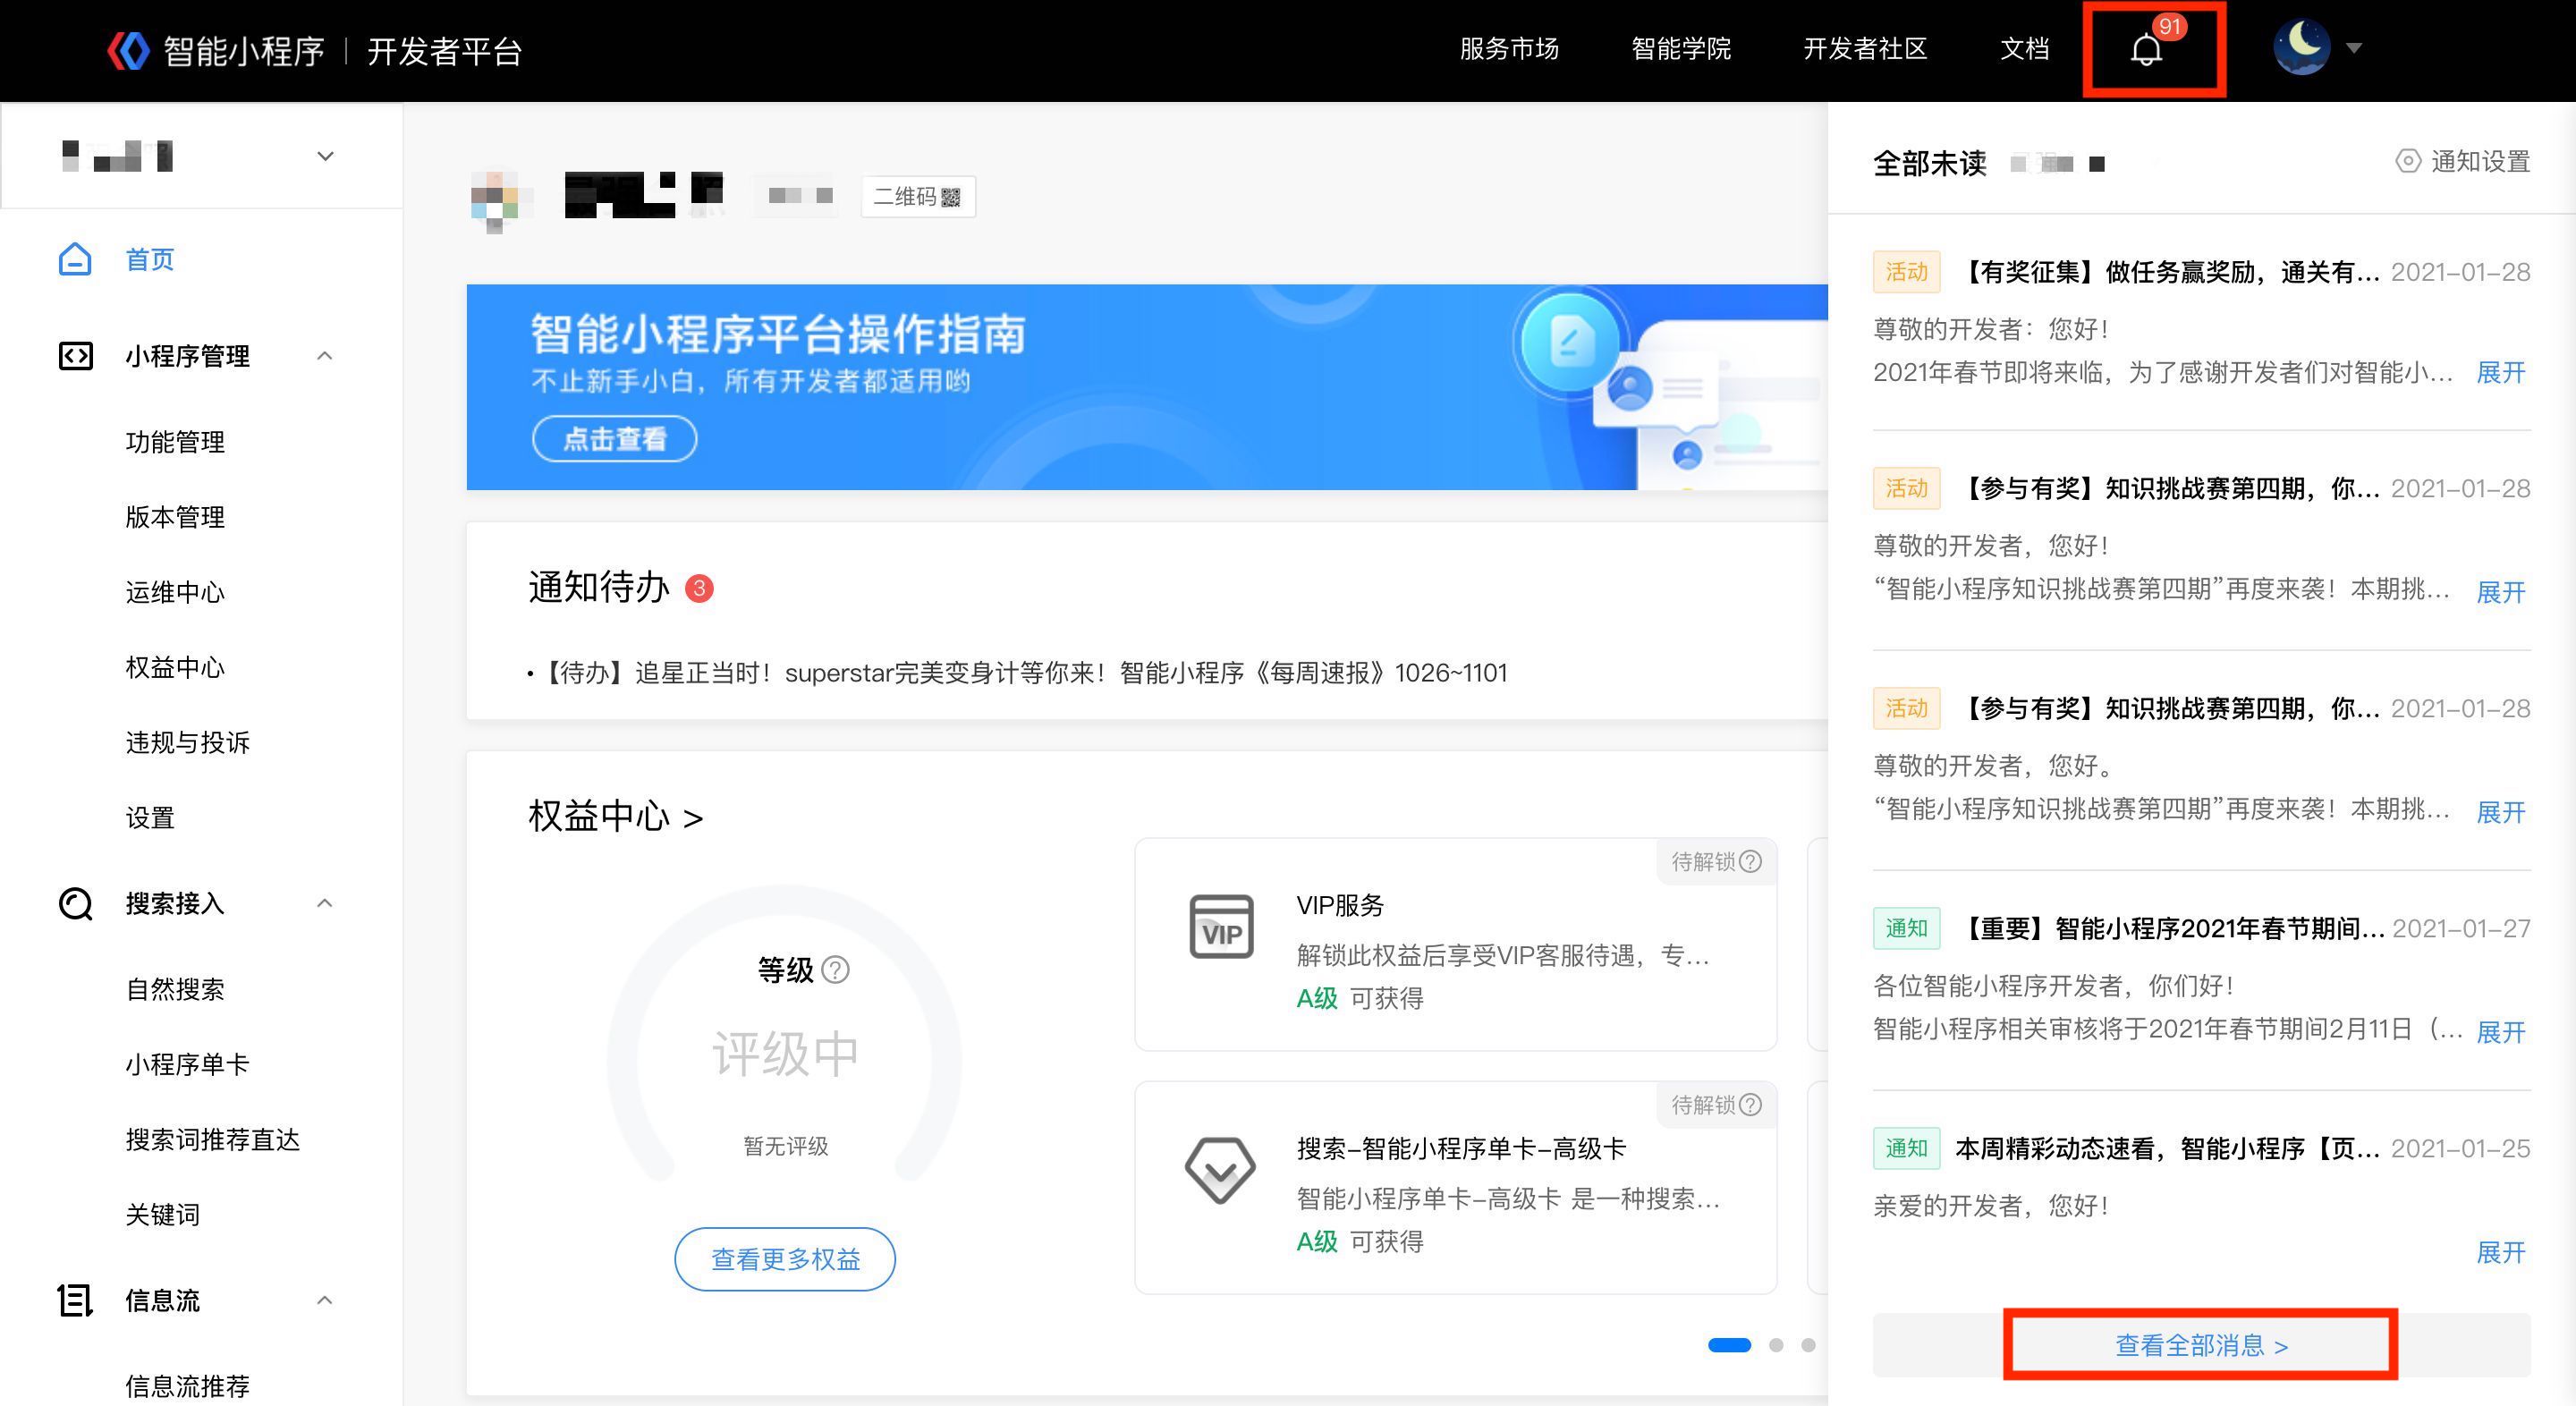Collapse the 小程序管理 section

(x=324, y=356)
